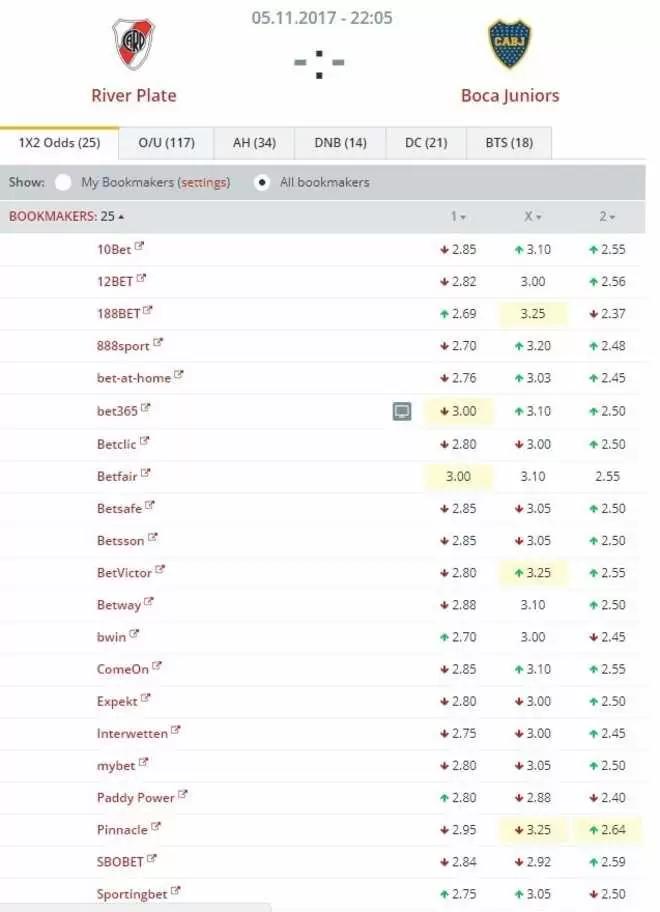The image size is (660, 912).
Task: Sort the Bookmakers column header
Action: [x=67, y=216]
